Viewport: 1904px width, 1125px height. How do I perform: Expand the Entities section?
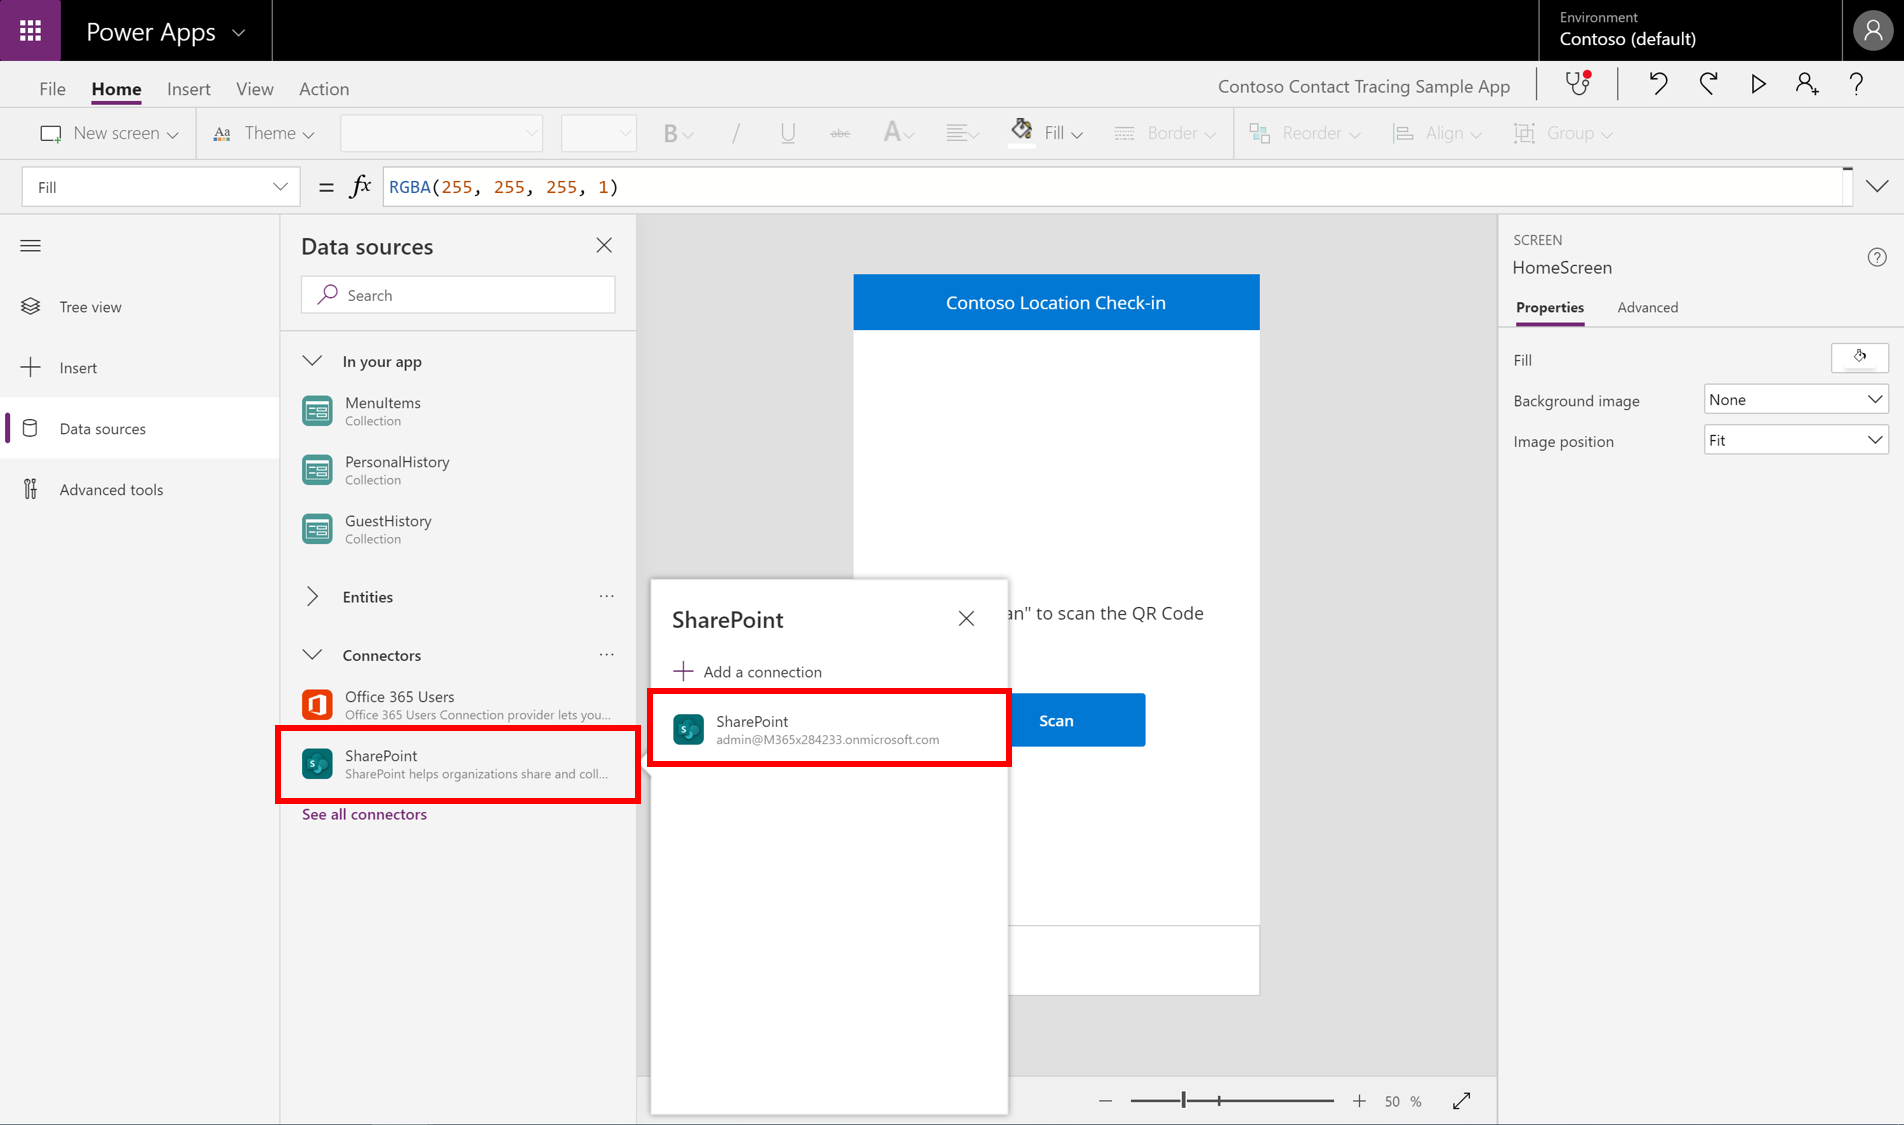click(312, 596)
